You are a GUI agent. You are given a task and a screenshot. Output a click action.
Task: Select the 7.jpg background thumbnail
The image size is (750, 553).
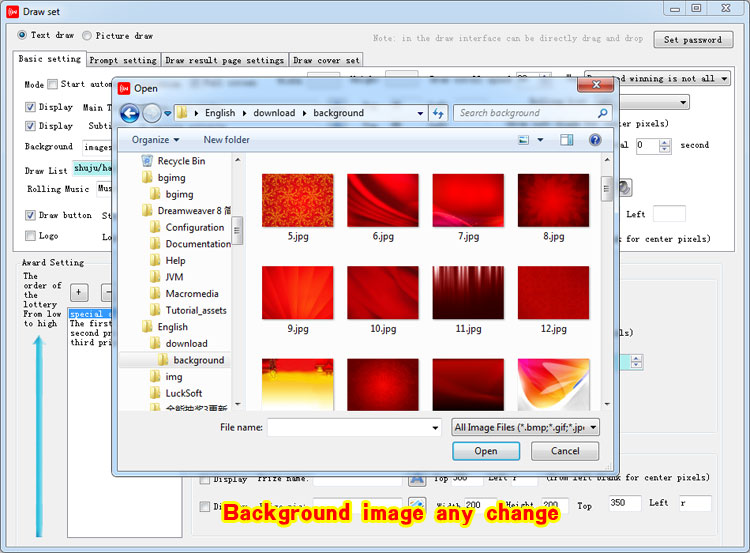[468, 200]
